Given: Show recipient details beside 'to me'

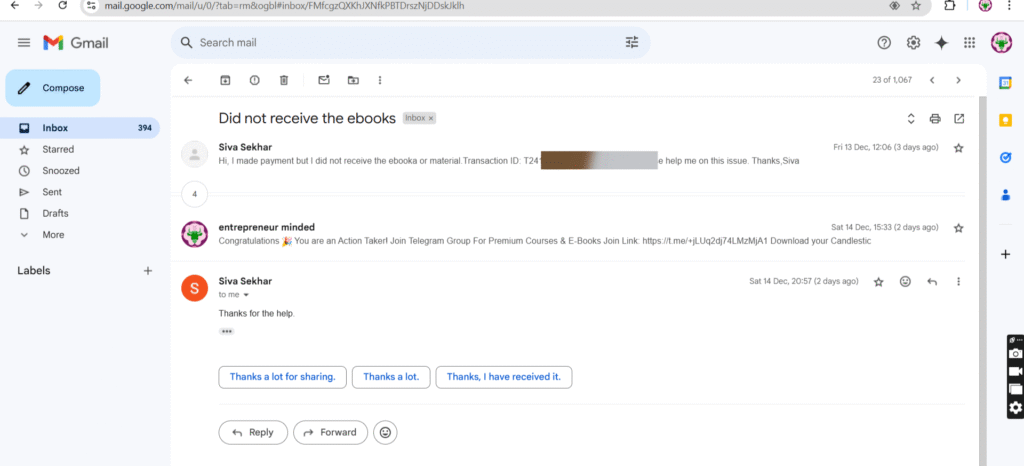Looking at the screenshot, I should coord(246,295).
